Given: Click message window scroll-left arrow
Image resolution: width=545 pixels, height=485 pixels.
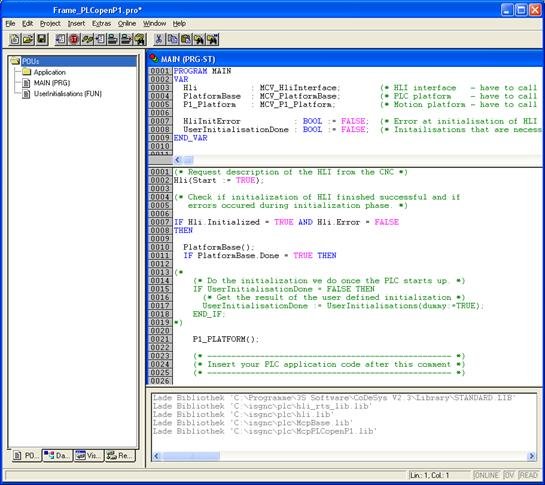Looking at the screenshot, I should click(x=156, y=456).
